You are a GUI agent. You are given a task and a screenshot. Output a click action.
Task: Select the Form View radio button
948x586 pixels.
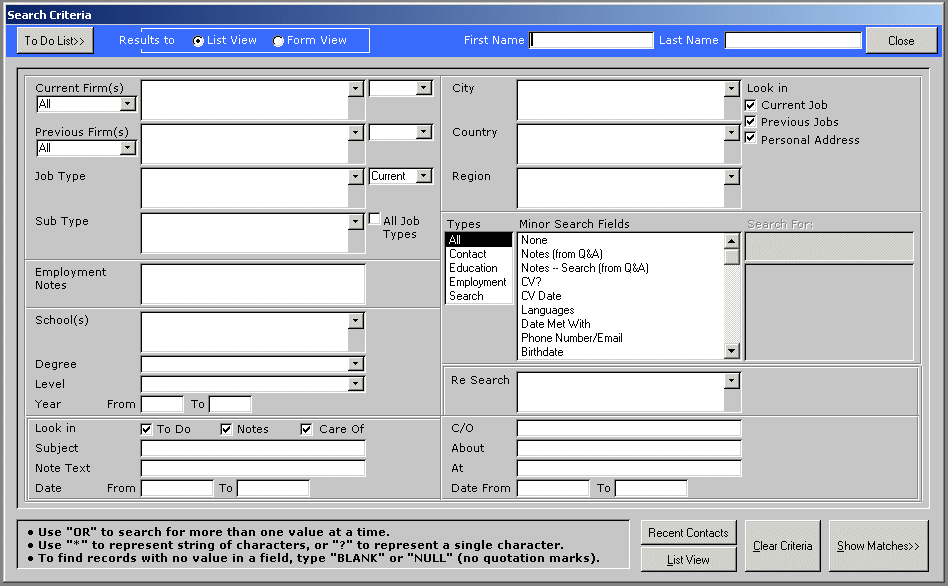(278, 41)
